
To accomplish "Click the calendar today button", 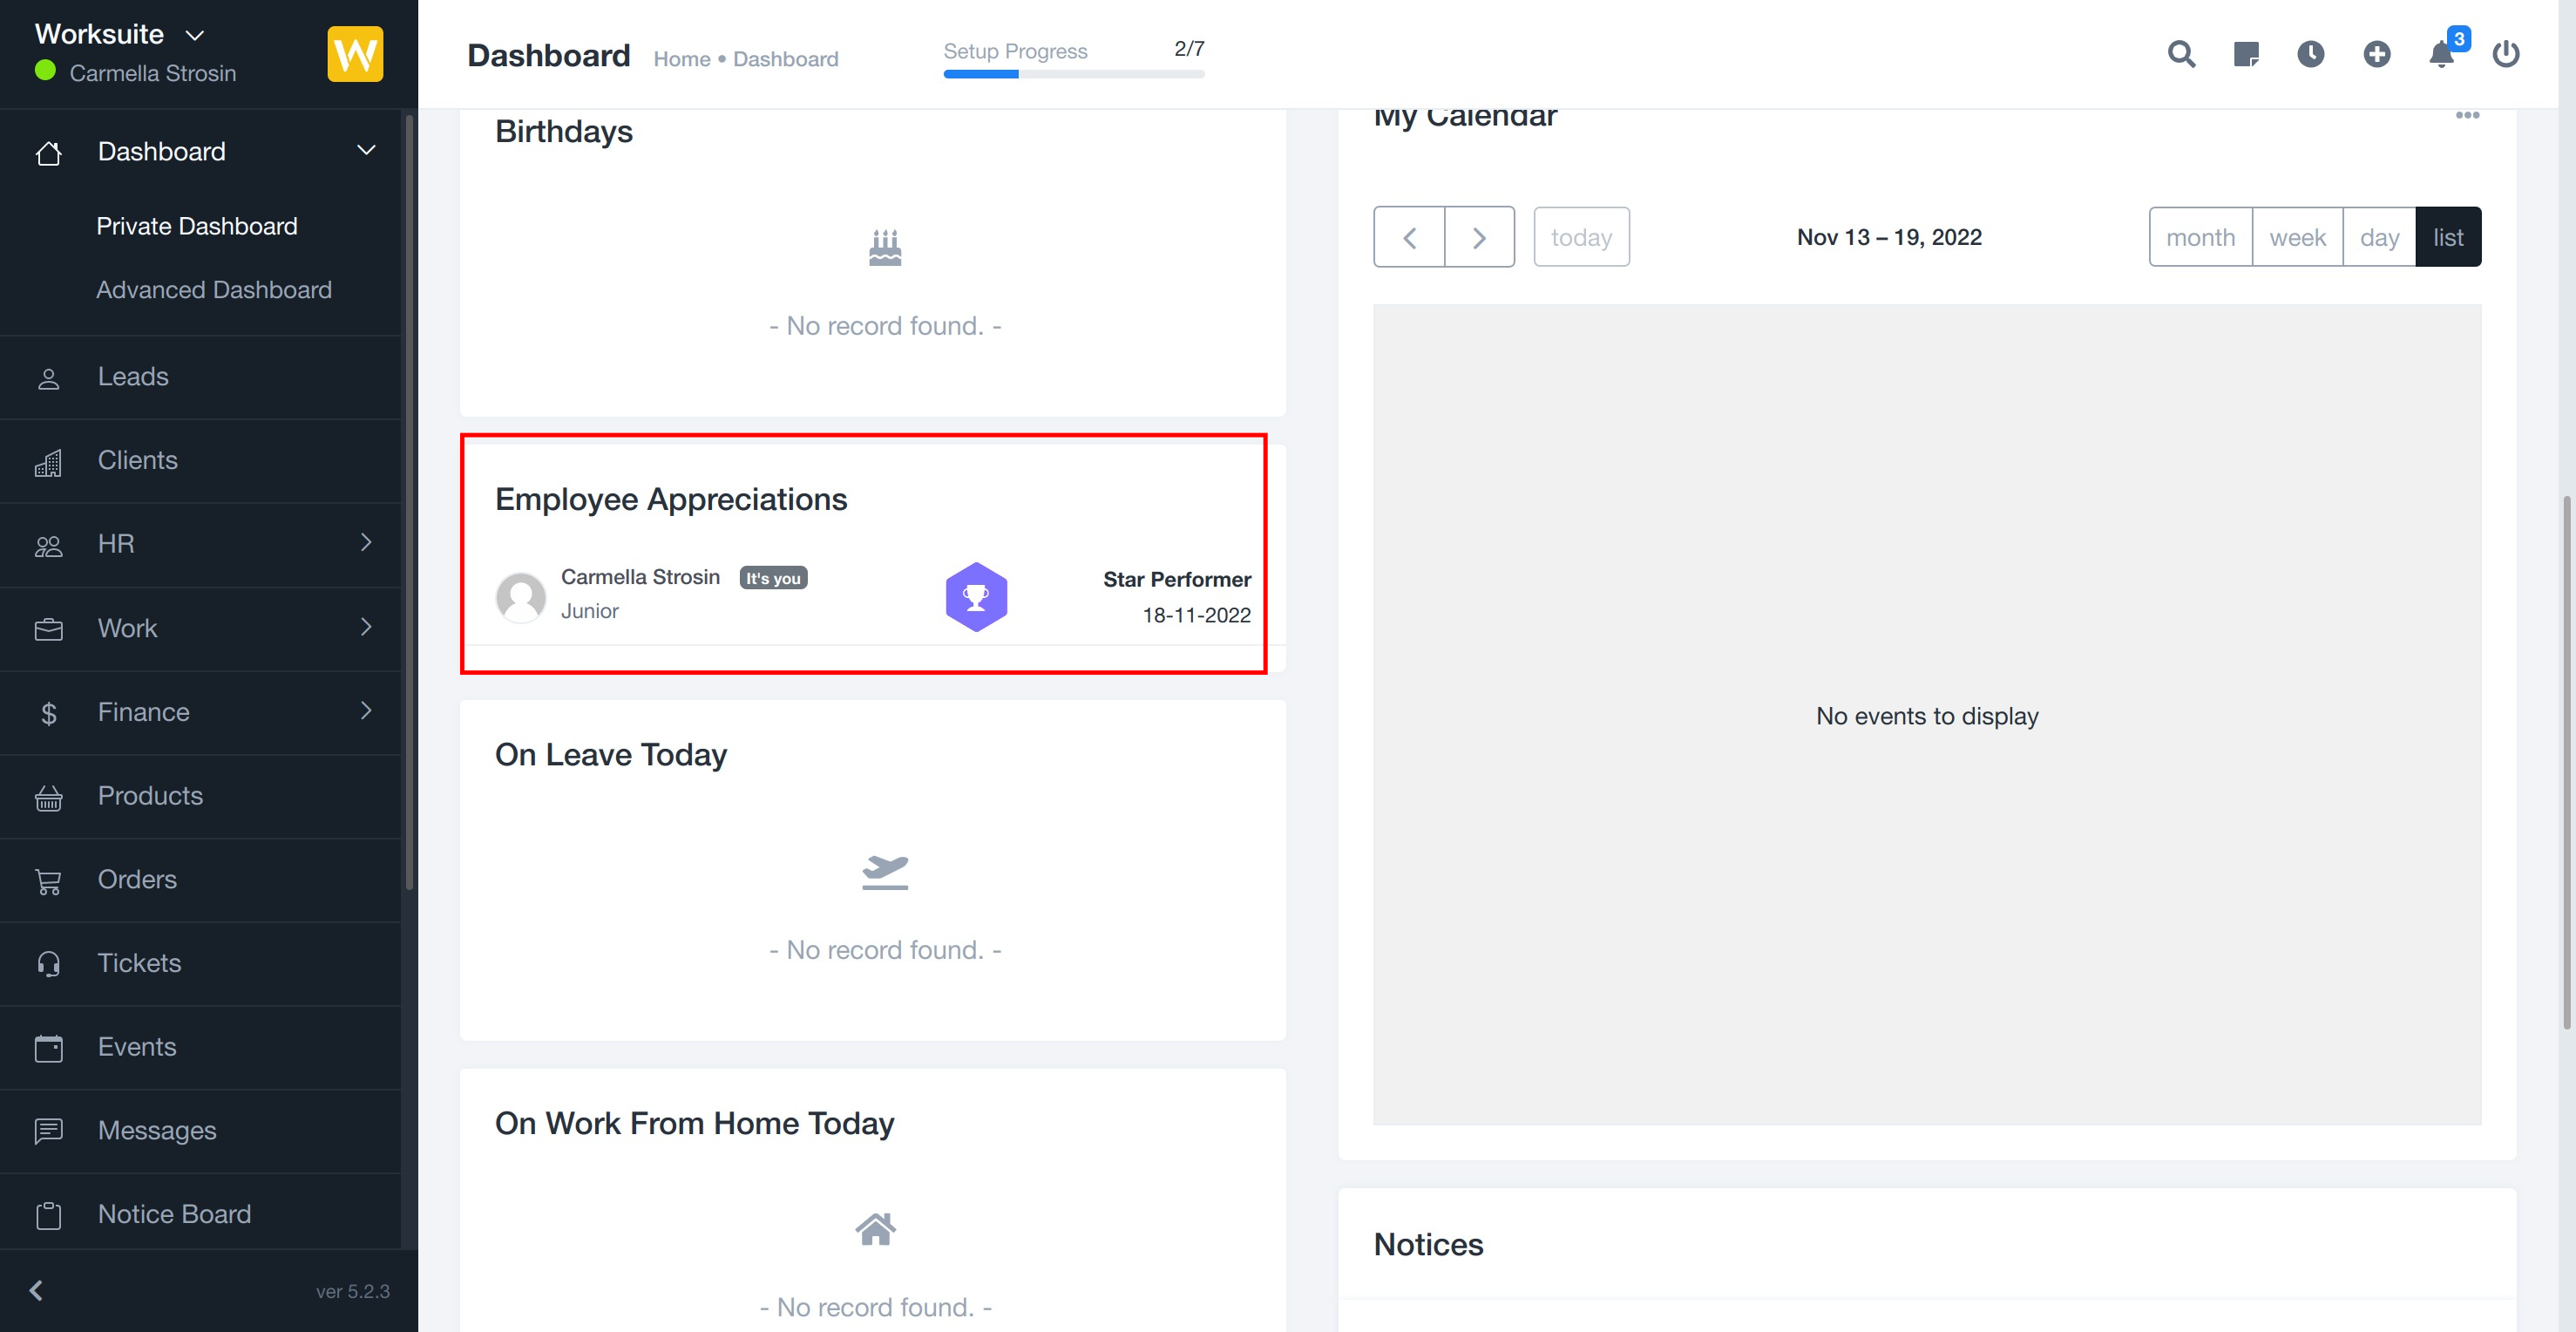I will [x=1580, y=237].
